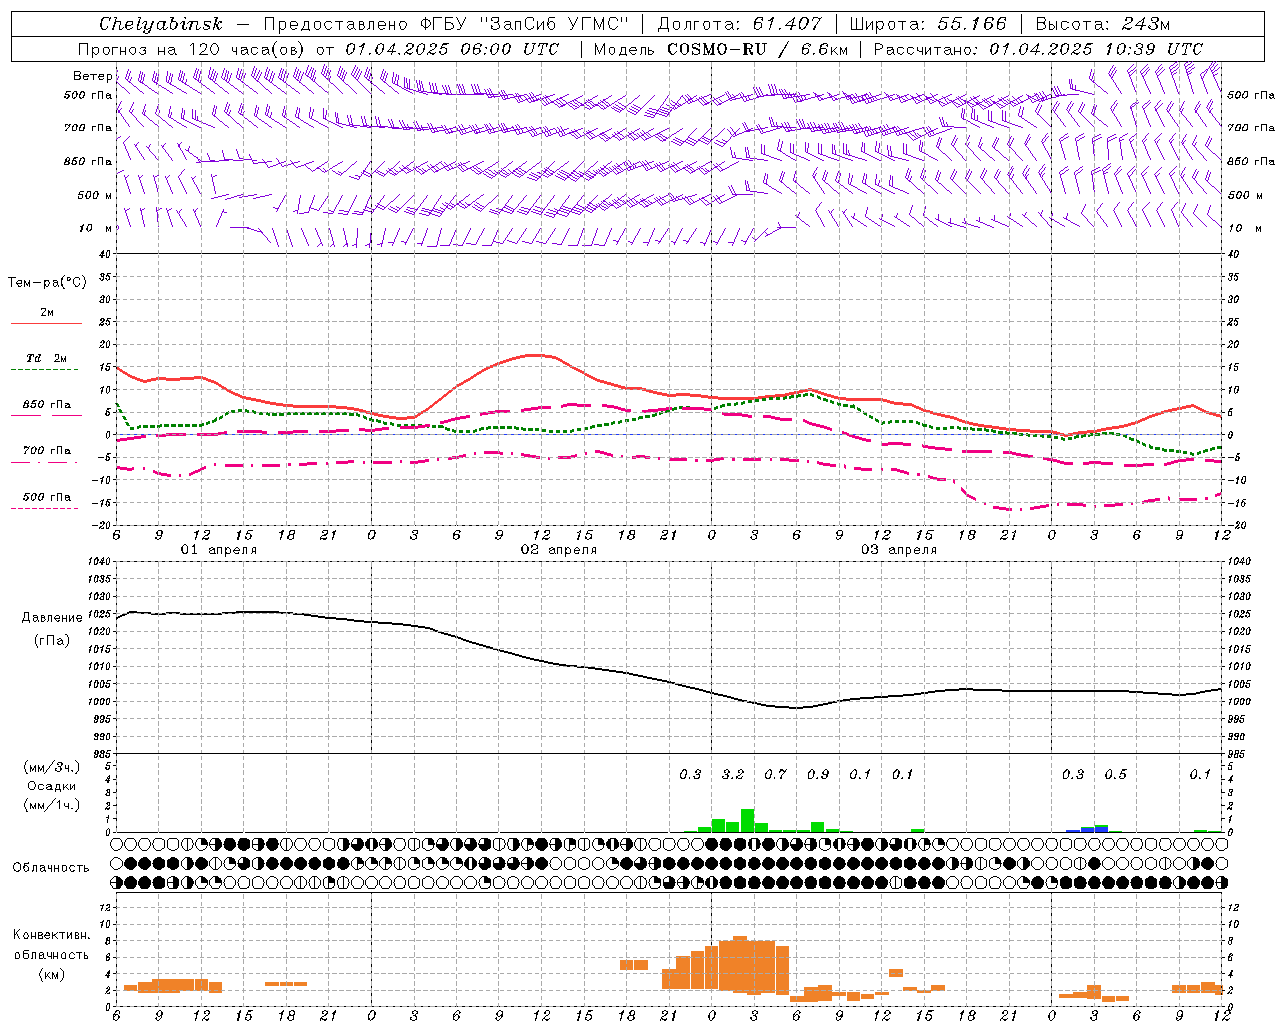Screen dimensions: 1280x1024
Task: Click the '(км)' unit label
Action: pyautogui.click(x=52, y=974)
